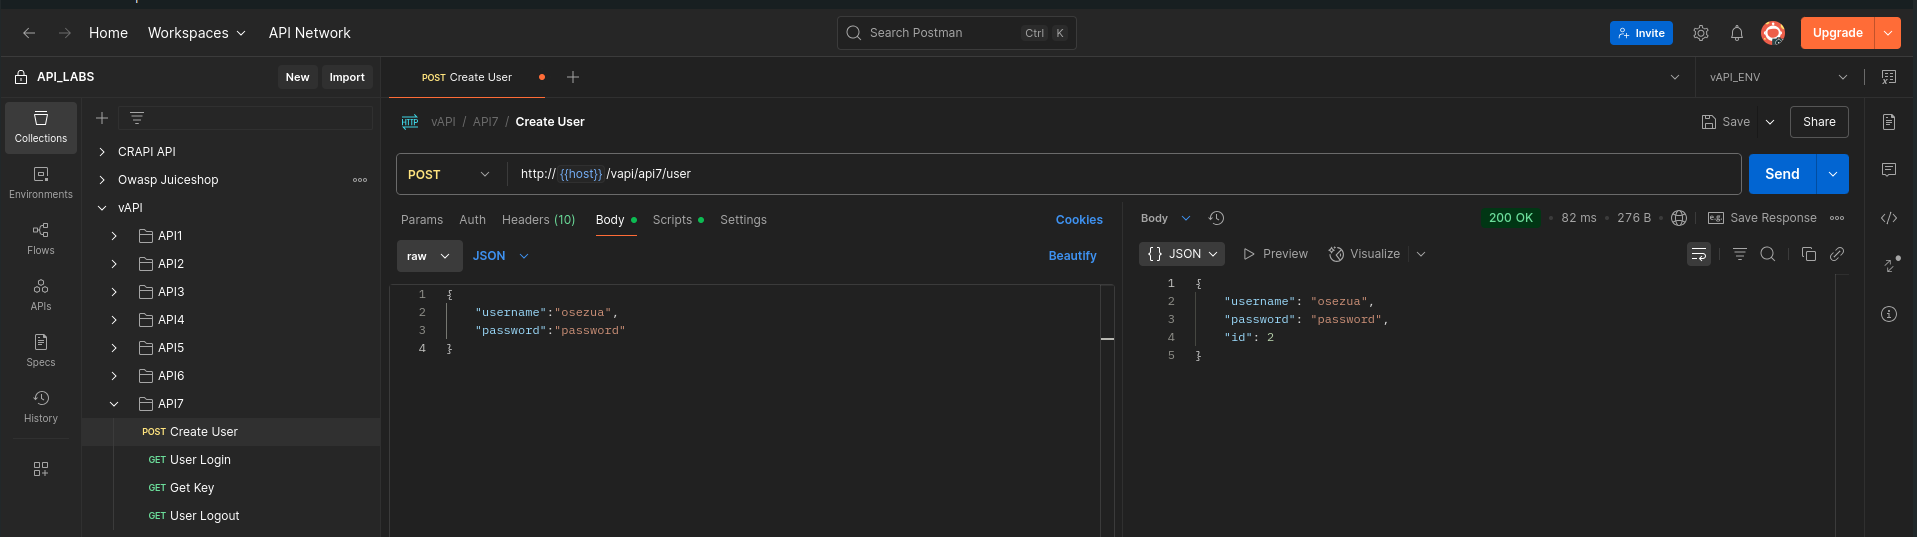The height and width of the screenshot is (537, 1917).
Task: Open the environment quick look icon
Action: point(1889,77)
